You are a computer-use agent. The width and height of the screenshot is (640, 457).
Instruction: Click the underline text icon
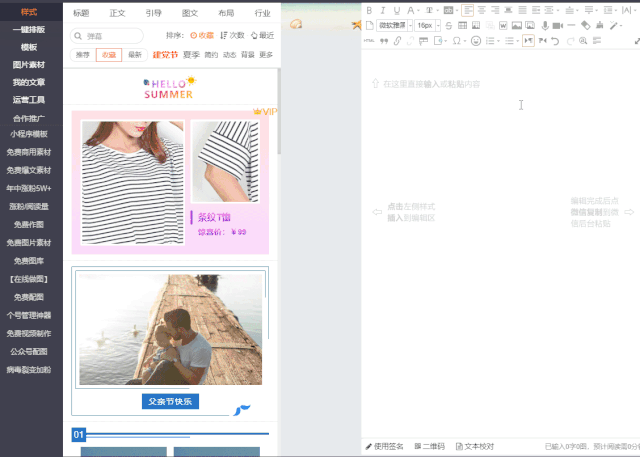[397, 10]
